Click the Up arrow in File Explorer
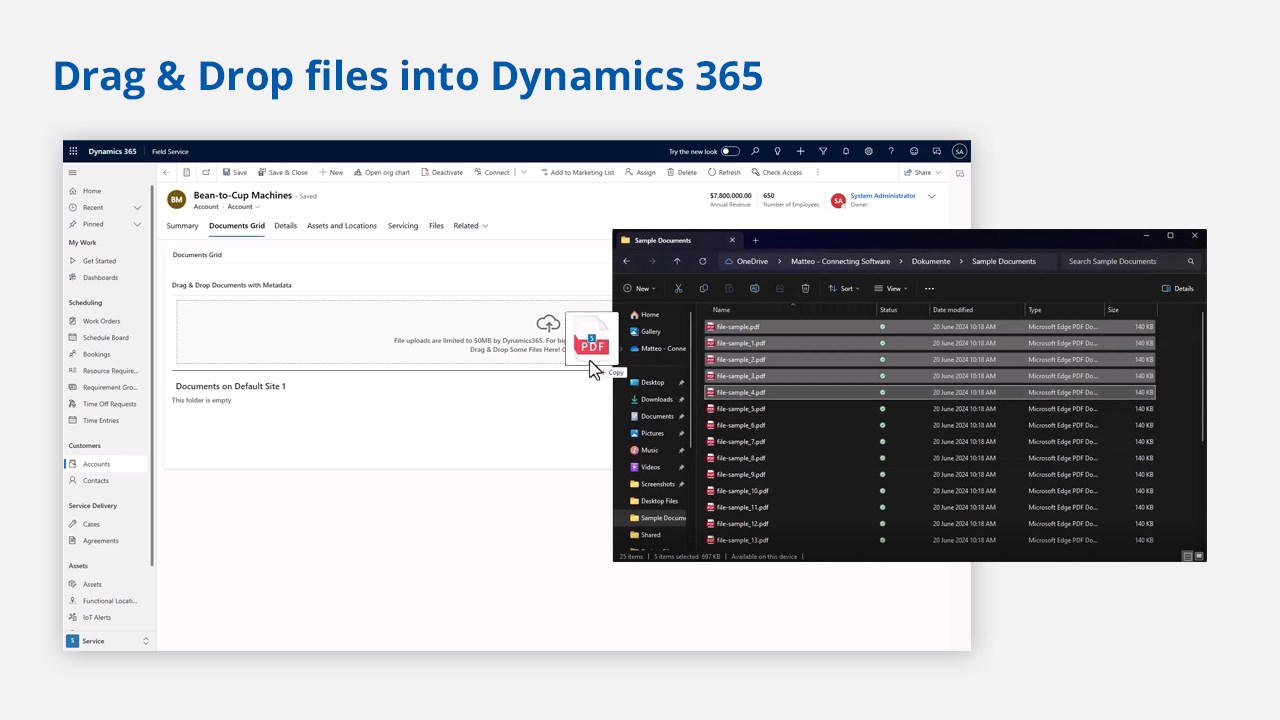This screenshot has height=720, width=1280. point(677,261)
